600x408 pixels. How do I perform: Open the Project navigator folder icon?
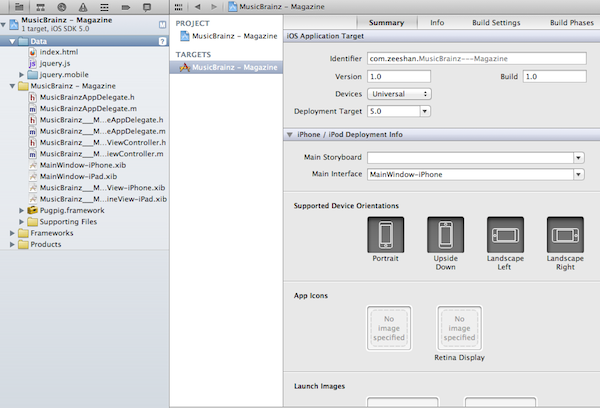coord(19,7)
